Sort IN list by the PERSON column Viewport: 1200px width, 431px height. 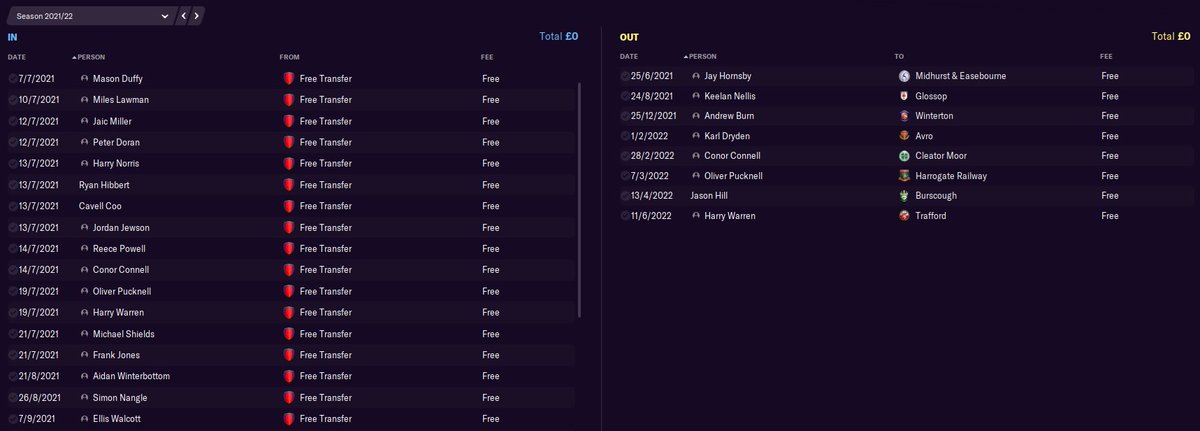click(89, 57)
